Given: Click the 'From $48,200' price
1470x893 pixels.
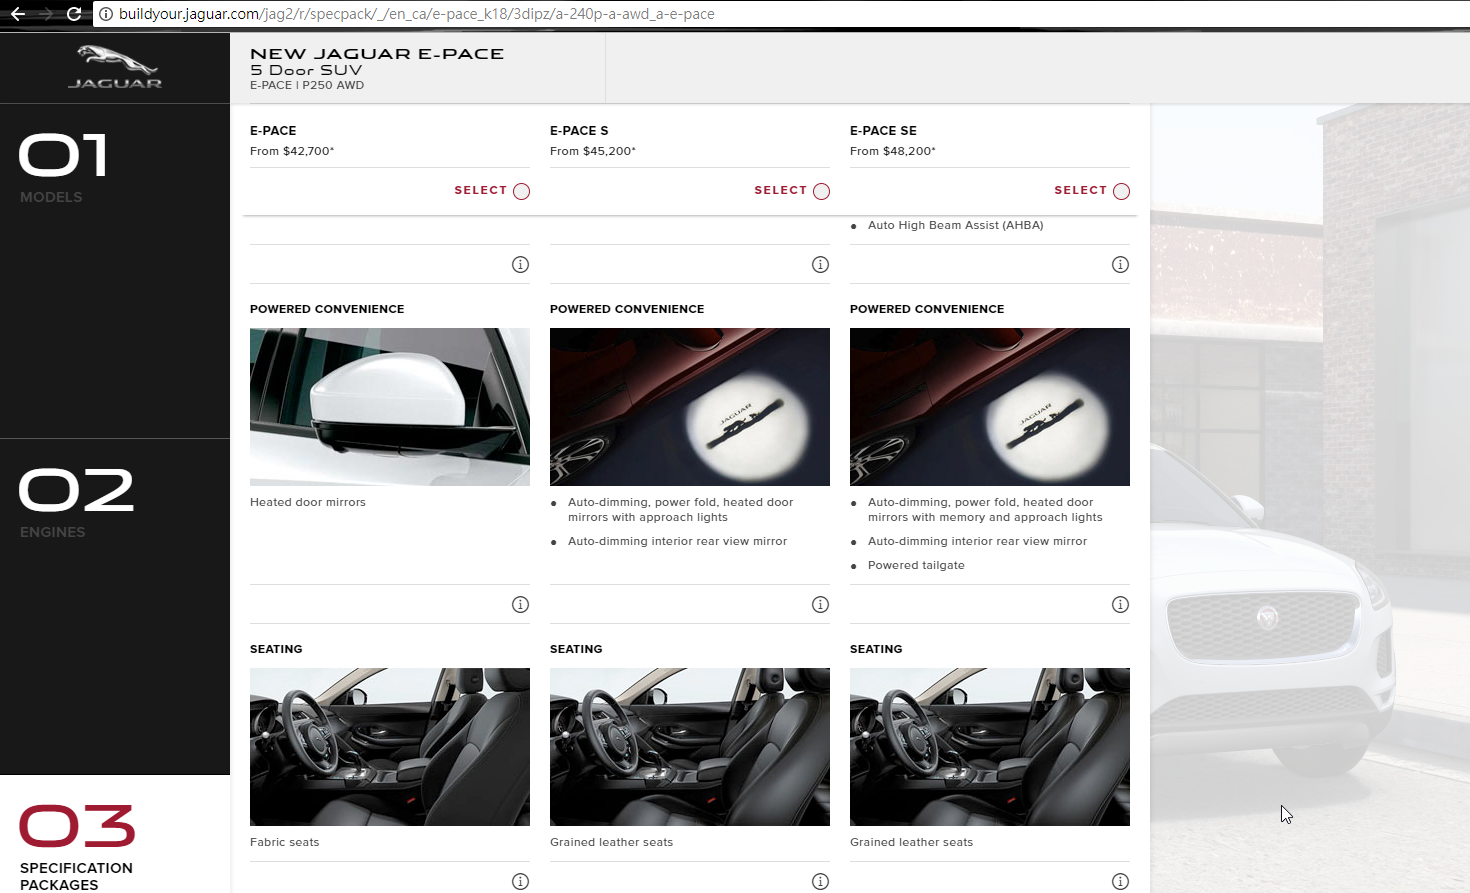Looking at the screenshot, I should (x=893, y=151).
